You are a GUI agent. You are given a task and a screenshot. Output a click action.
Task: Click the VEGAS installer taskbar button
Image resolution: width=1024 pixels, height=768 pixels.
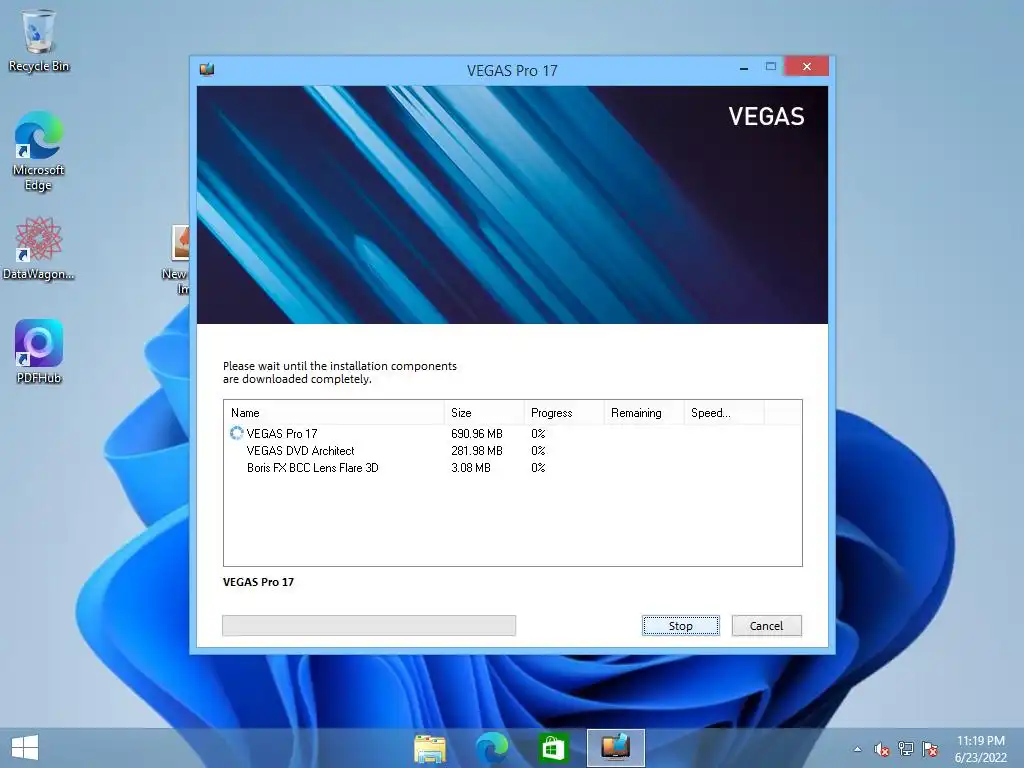(615, 748)
